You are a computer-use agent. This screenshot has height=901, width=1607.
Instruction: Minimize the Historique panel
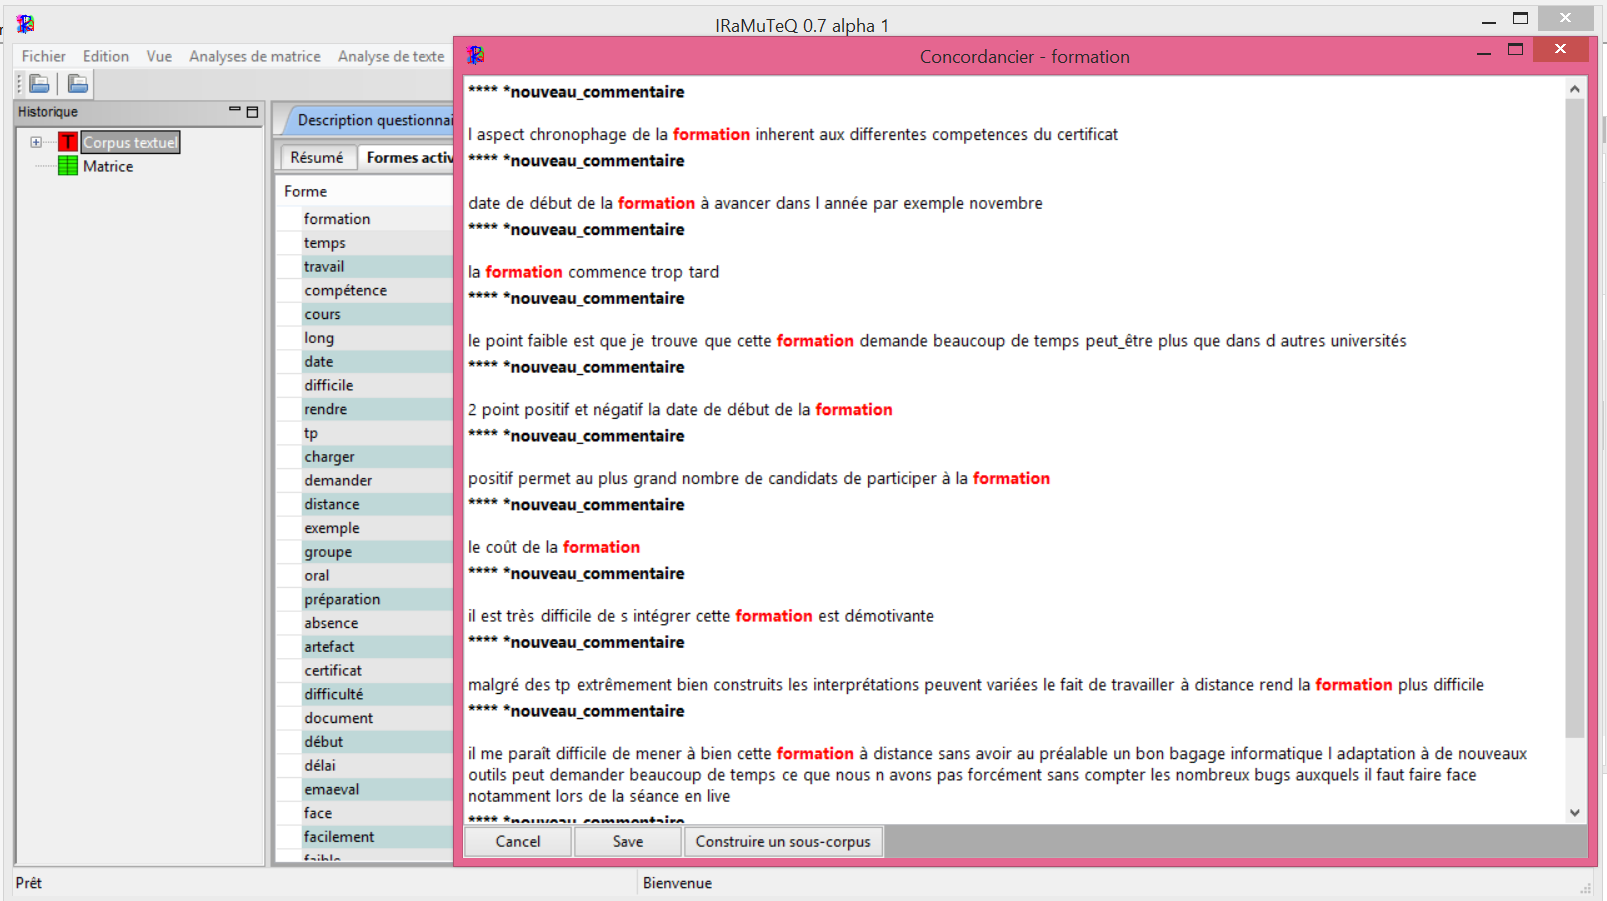click(x=235, y=111)
